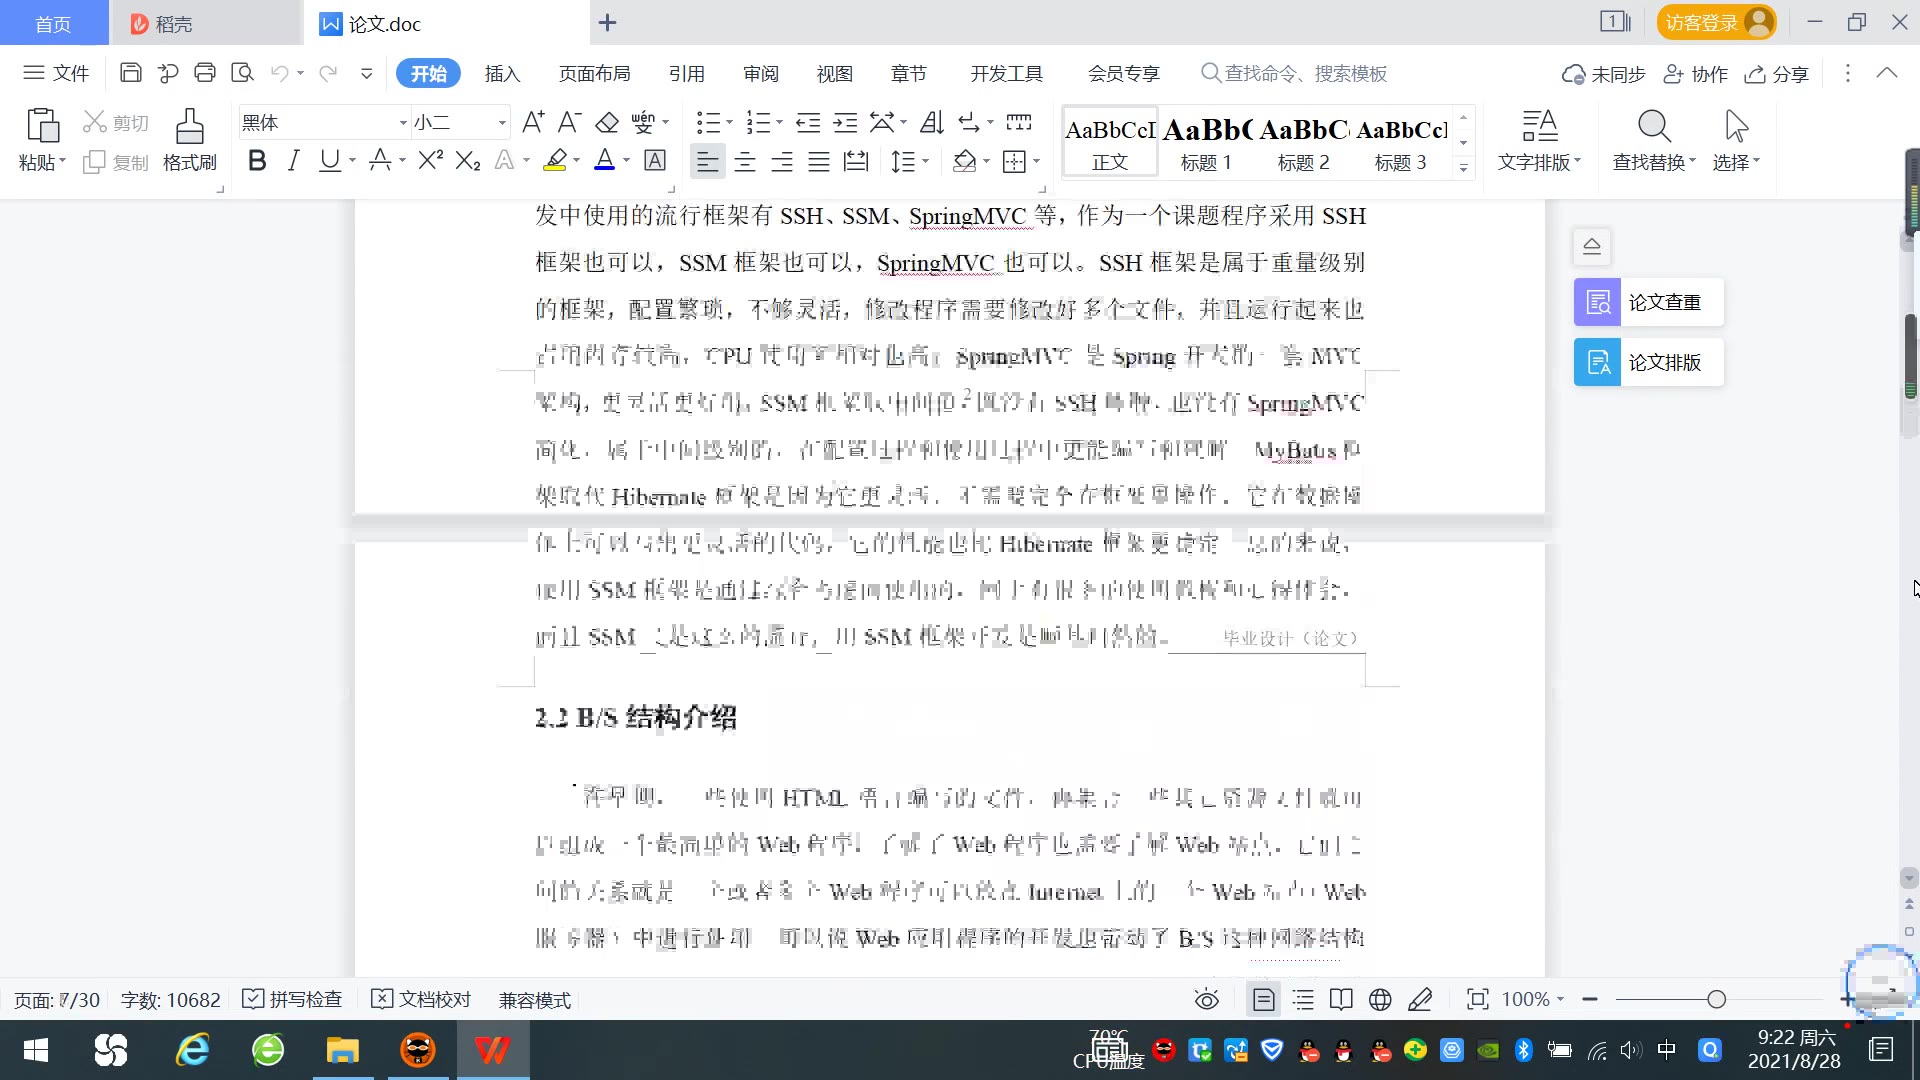The image size is (1920, 1080).
Task: Set left text alignment
Action: (707, 161)
